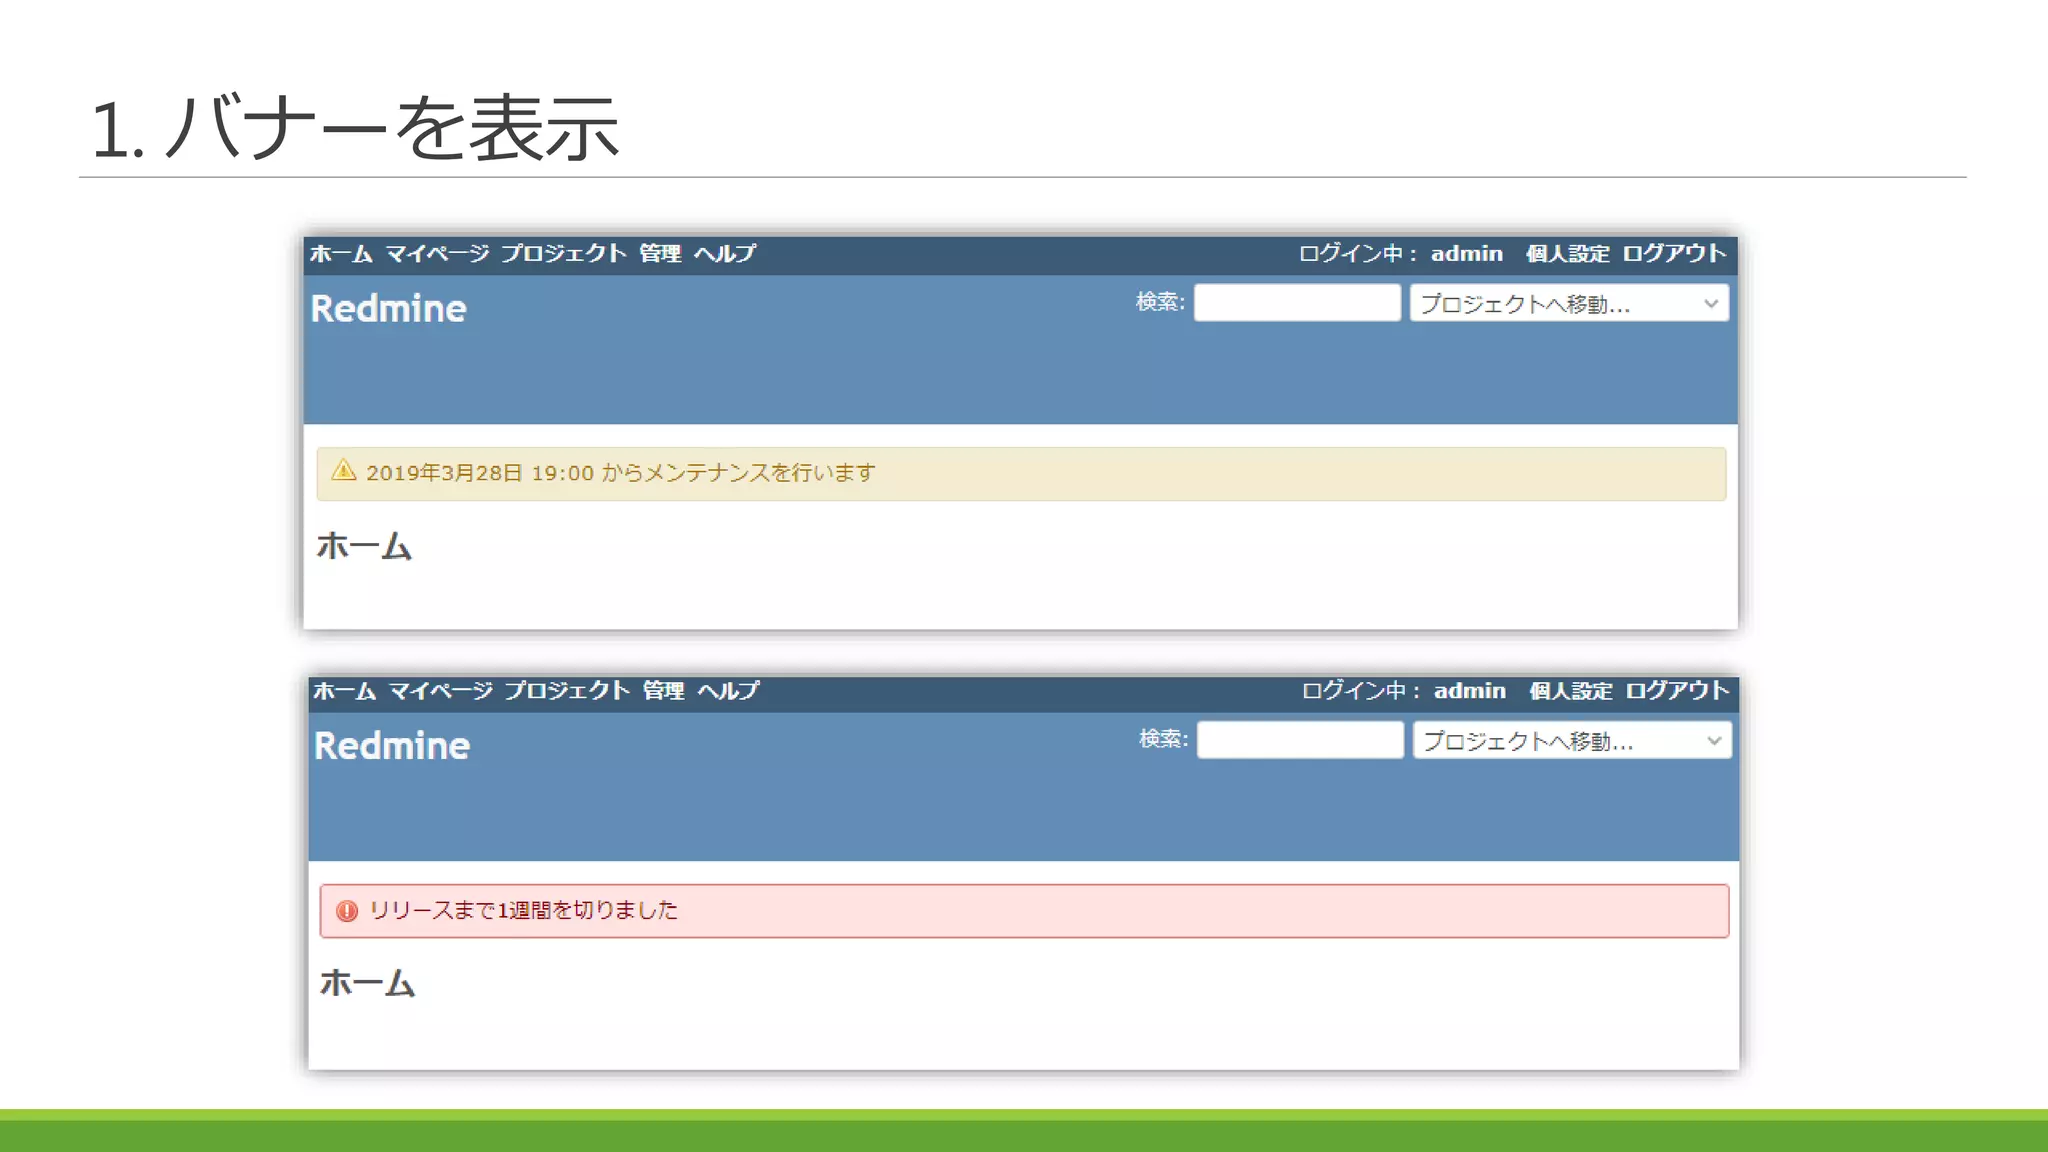Click search input field in upper screenshot
2048x1152 pixels.
click(x=1297, y=303)
